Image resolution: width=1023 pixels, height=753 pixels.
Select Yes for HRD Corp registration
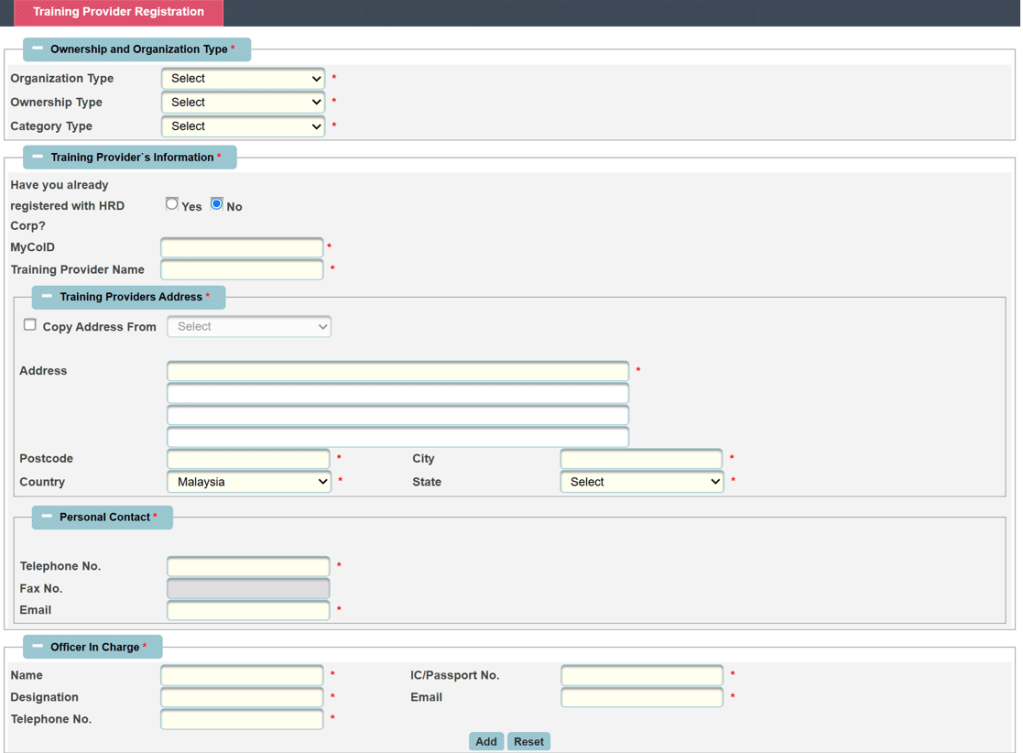(172, 204)
